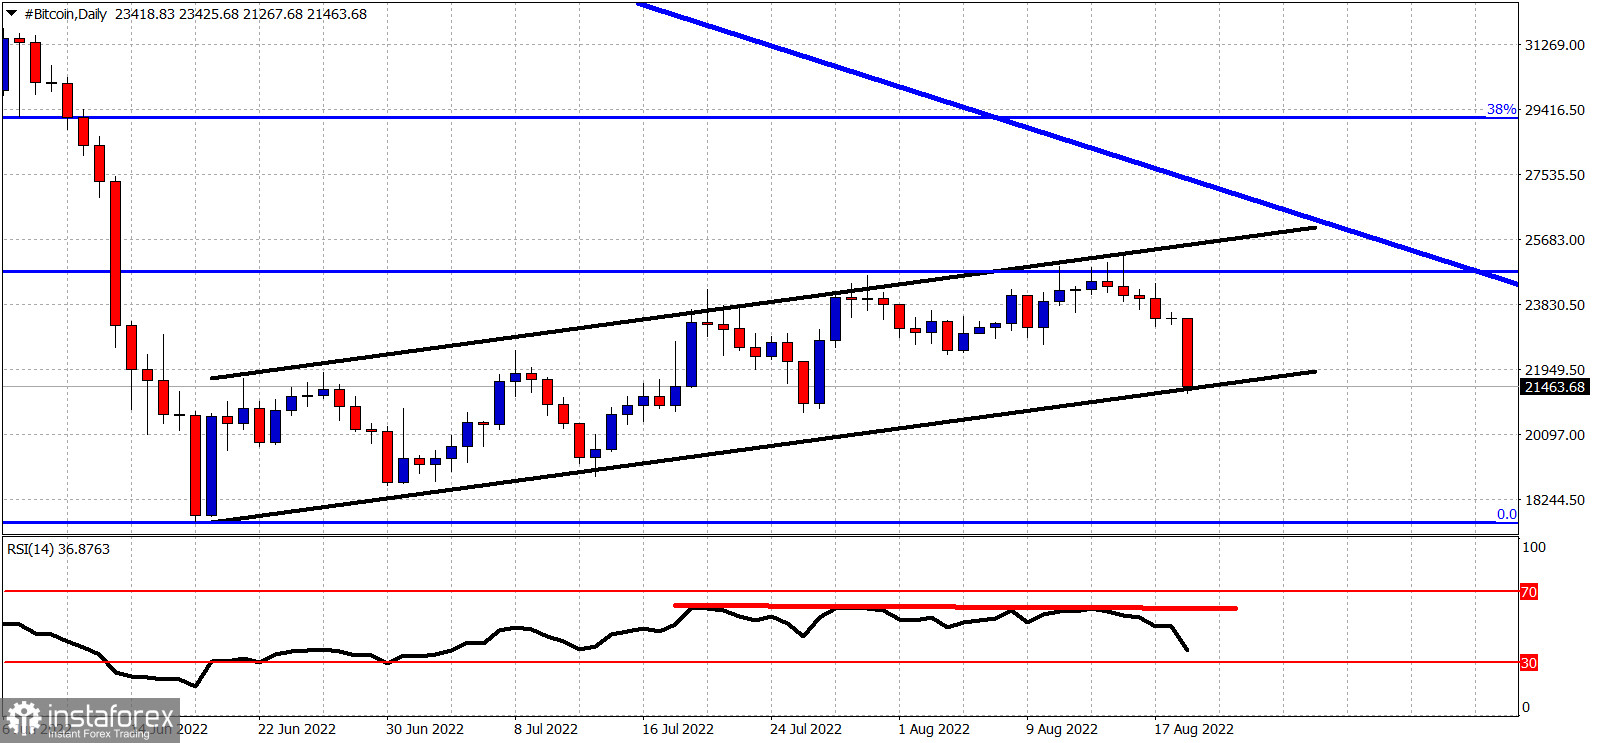This screenshot has width=1598, height=743.
Task: Select the red resistance line on the RSI panel
Action: pyautogui.click(x=955, y=606)
